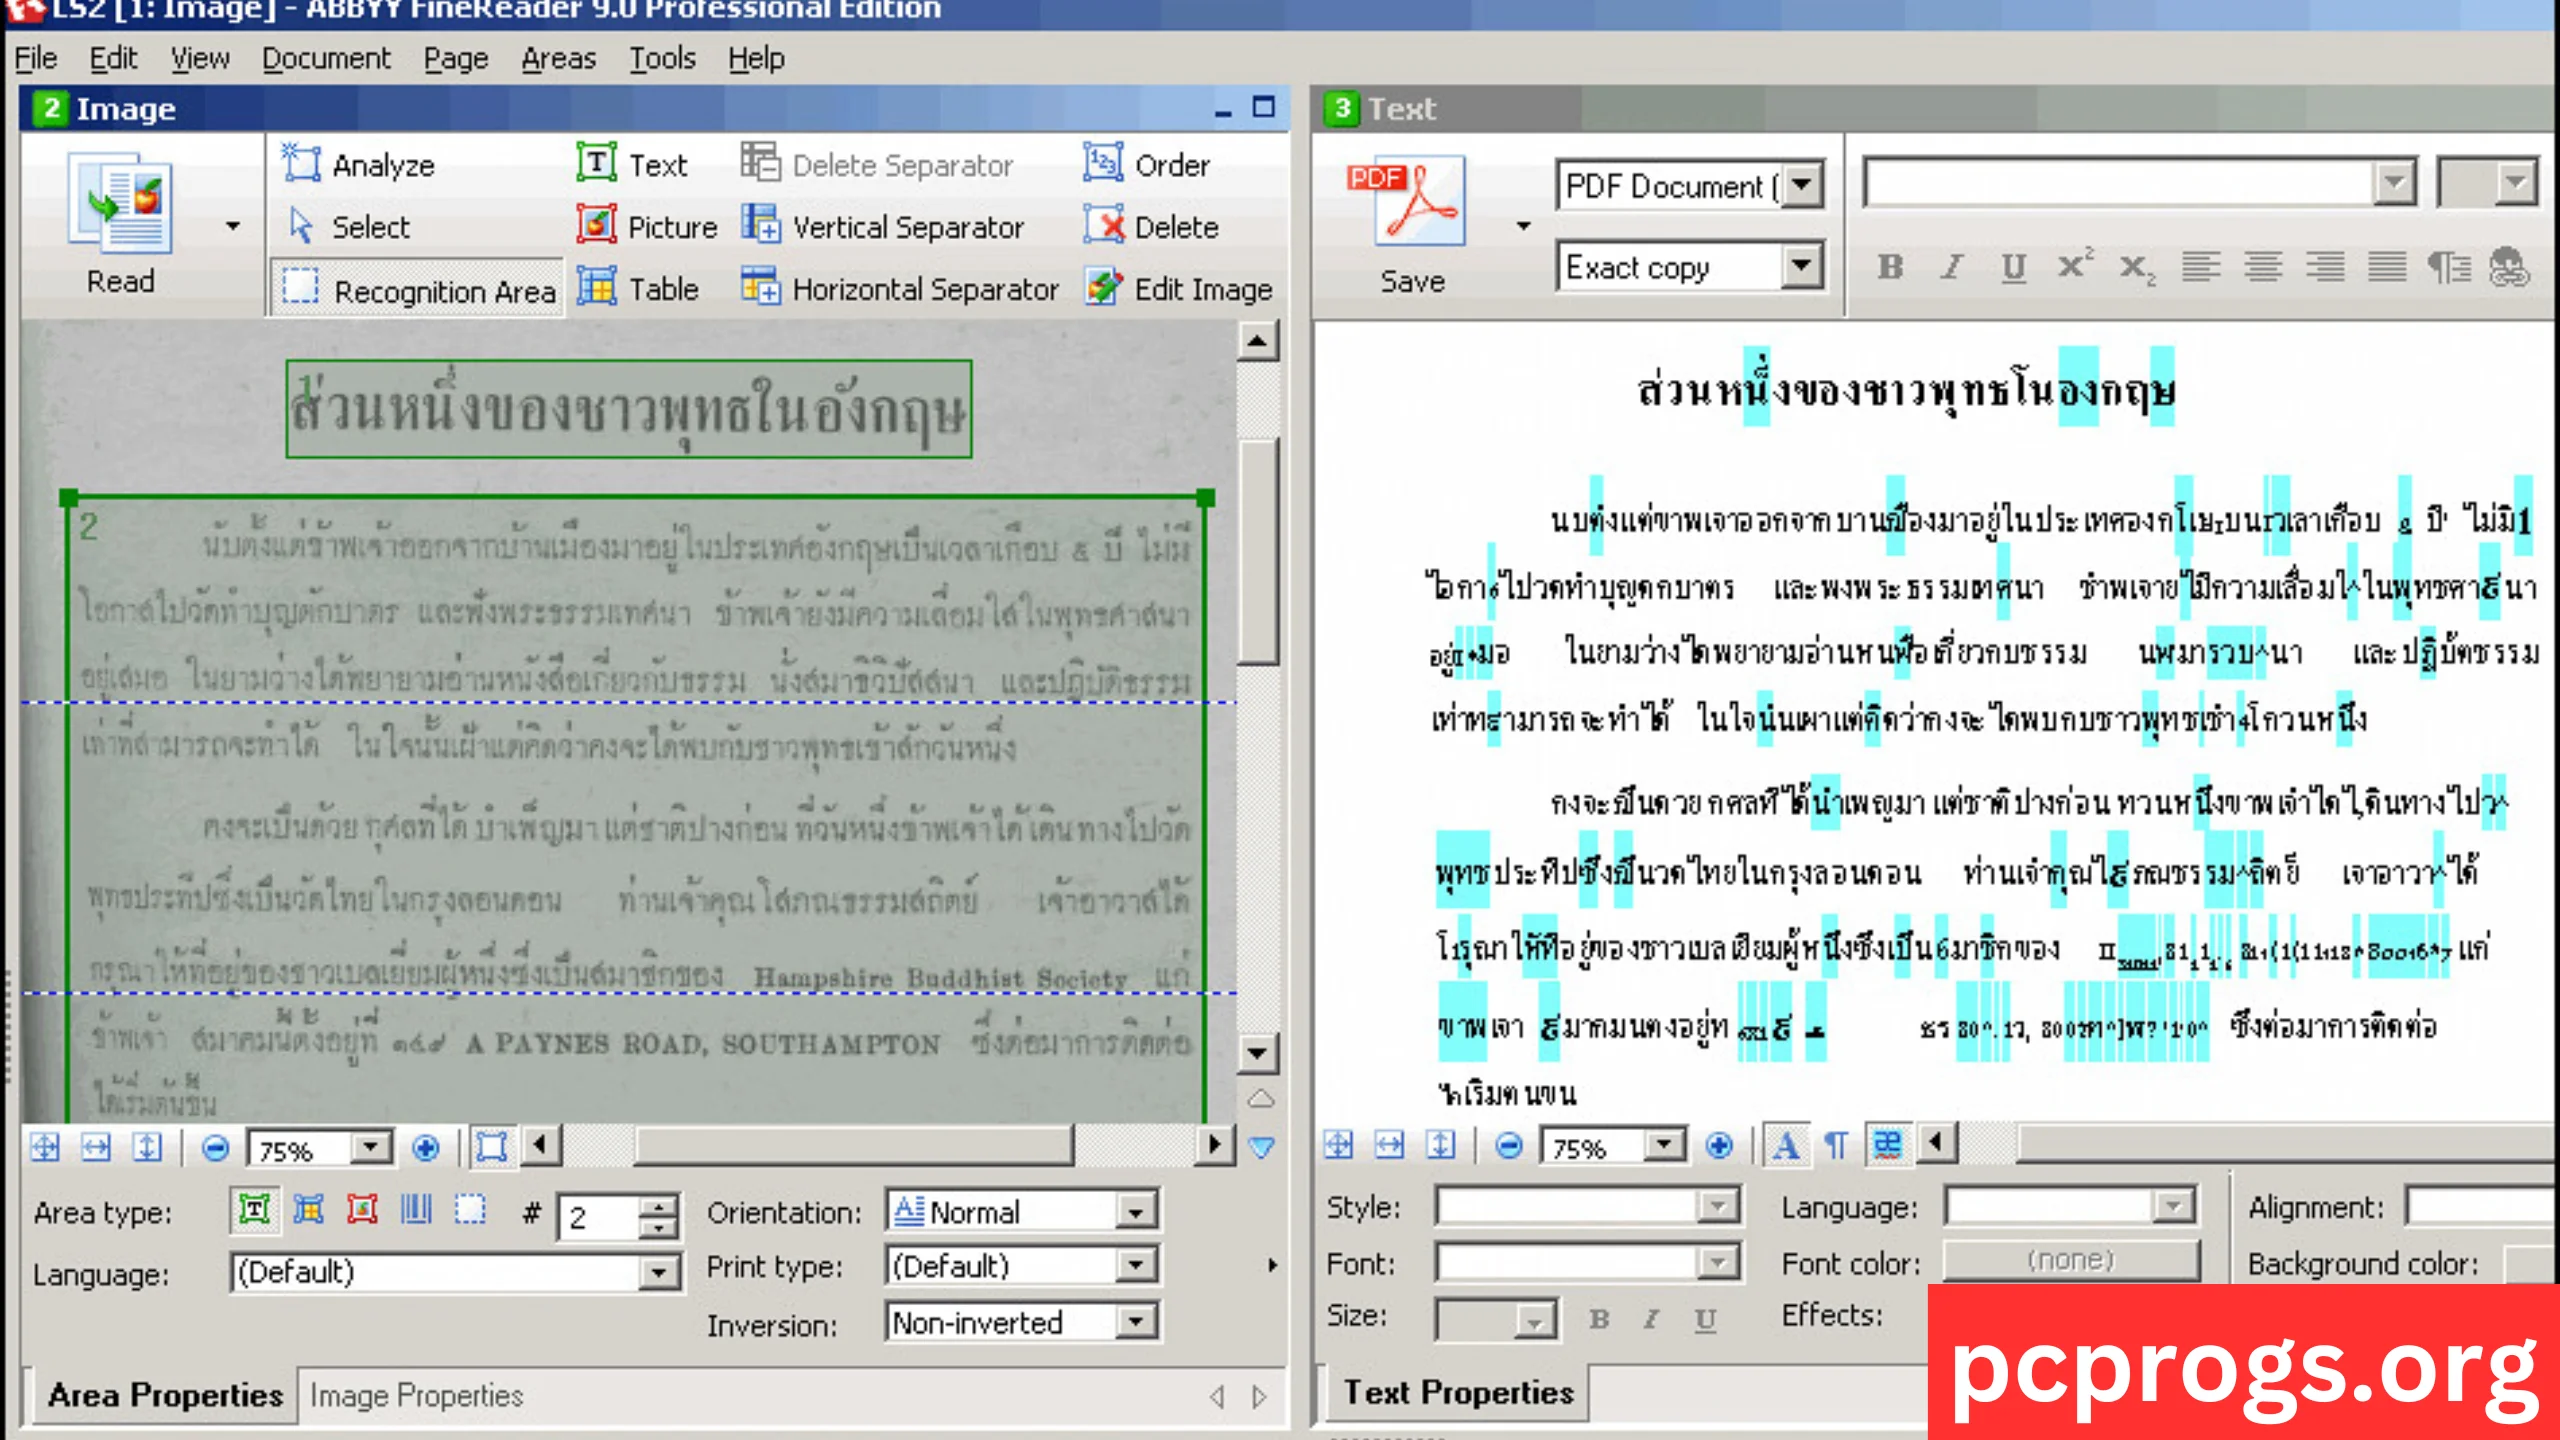The width and height of the screenshot is (2560, 1440).
Task: Click the Delete area tool
Action: 1151,227
